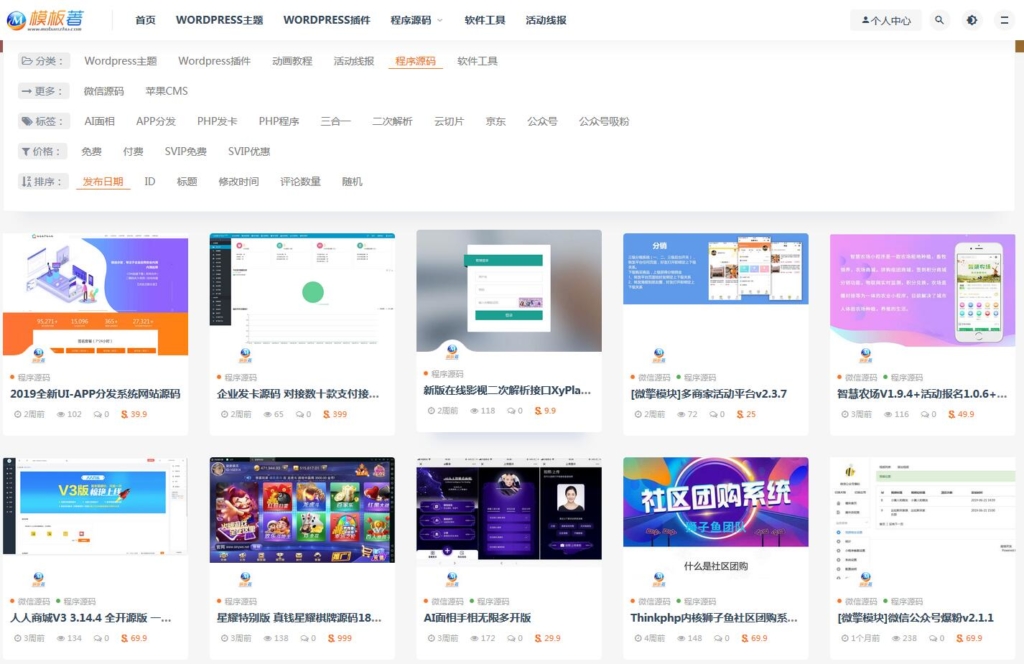Viewport: 1024px width, 664px height.
Task: Filter by 微信源码 in 更多 row
Action: (104, 91)
